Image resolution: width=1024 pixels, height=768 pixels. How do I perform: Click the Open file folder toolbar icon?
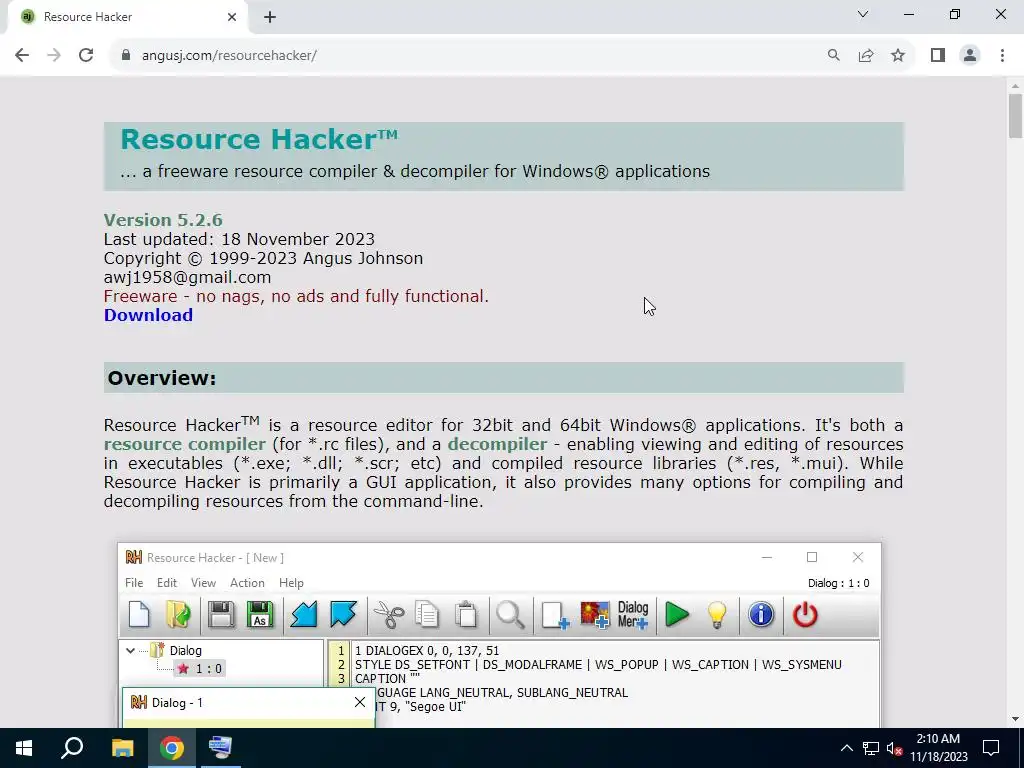pos(178,615)
